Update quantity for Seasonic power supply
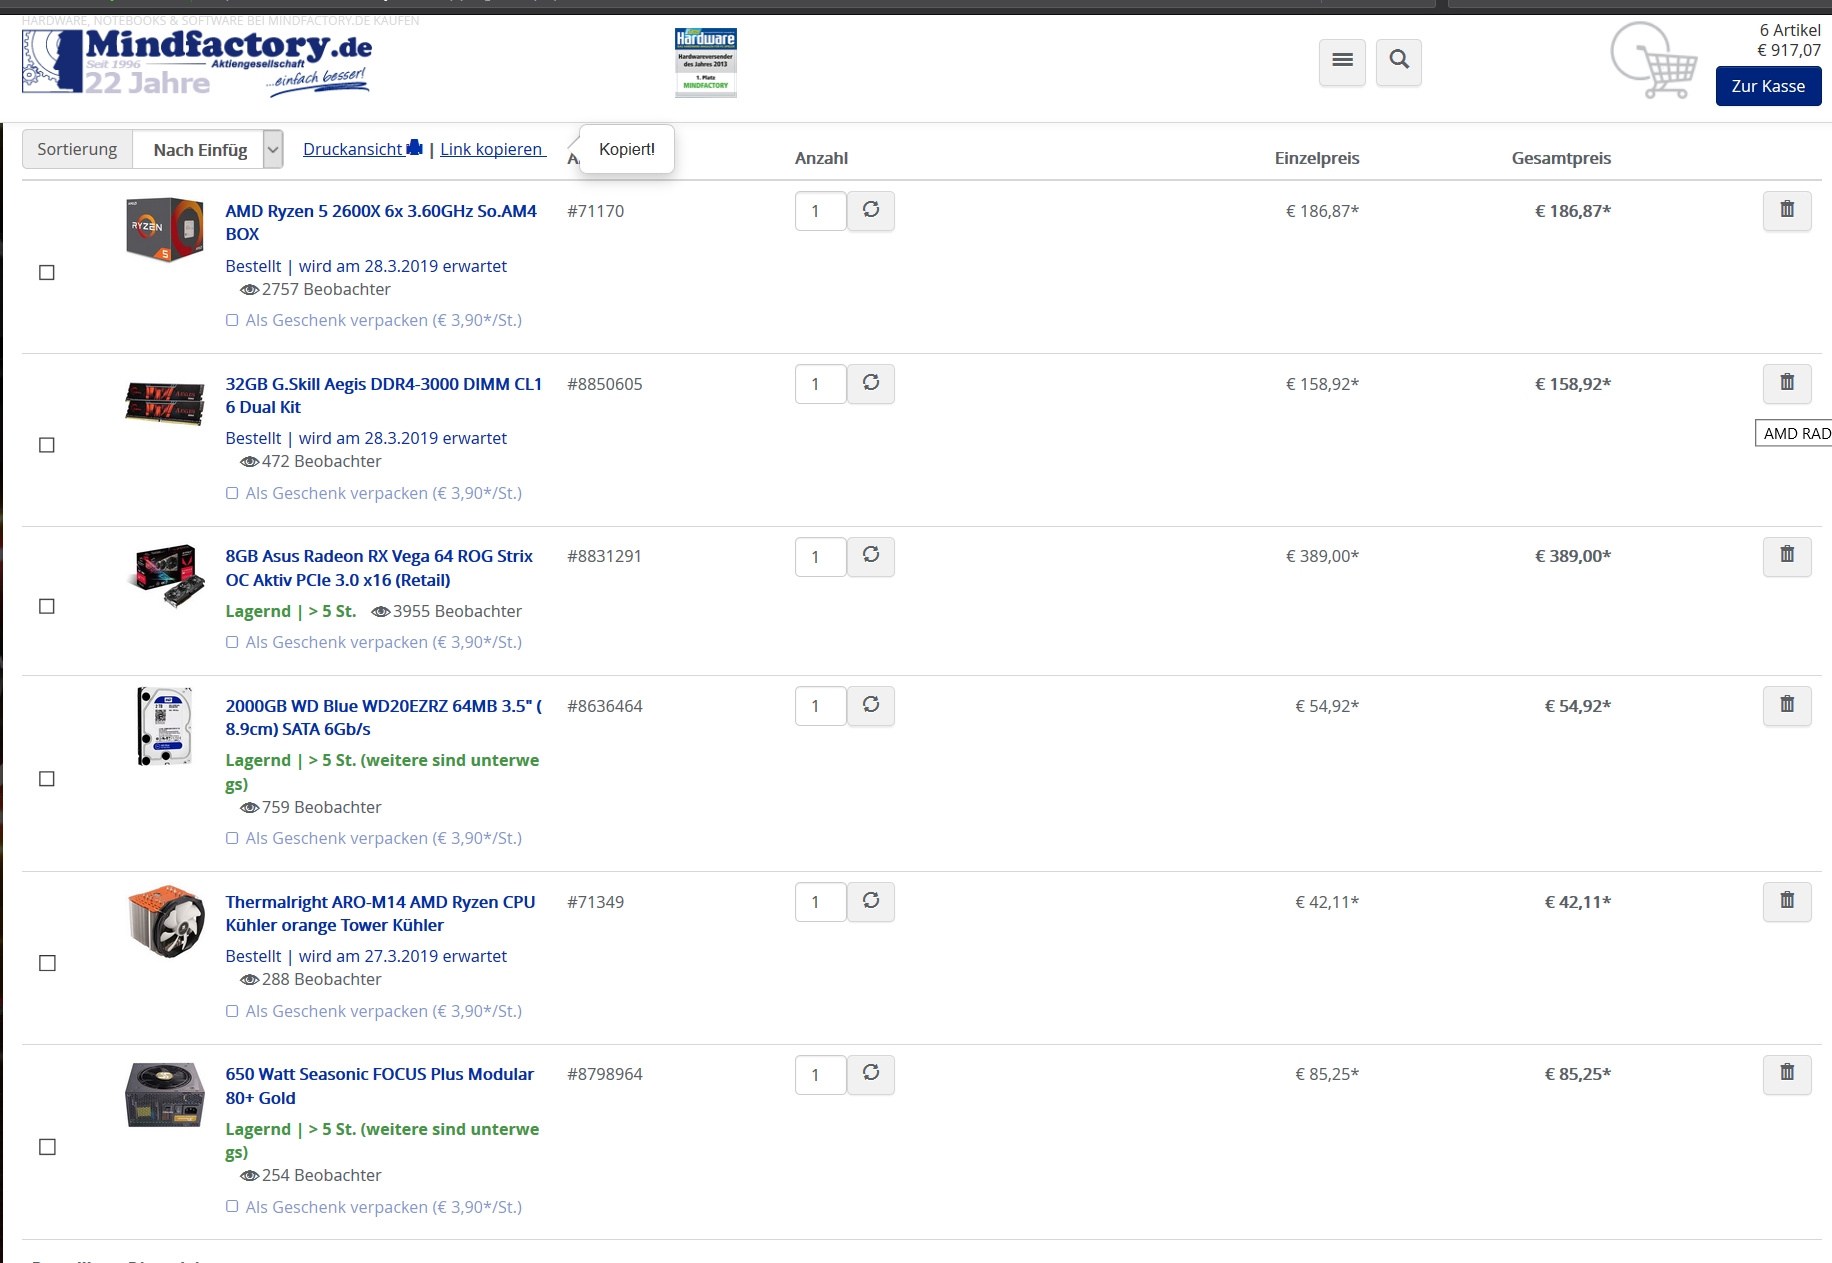The width and height of the screenshot is (1832, 1263). [x=871, y=1073]
